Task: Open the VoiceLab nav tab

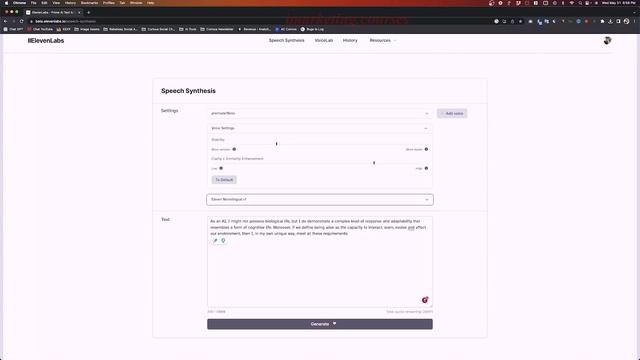Action: [324, 40]
